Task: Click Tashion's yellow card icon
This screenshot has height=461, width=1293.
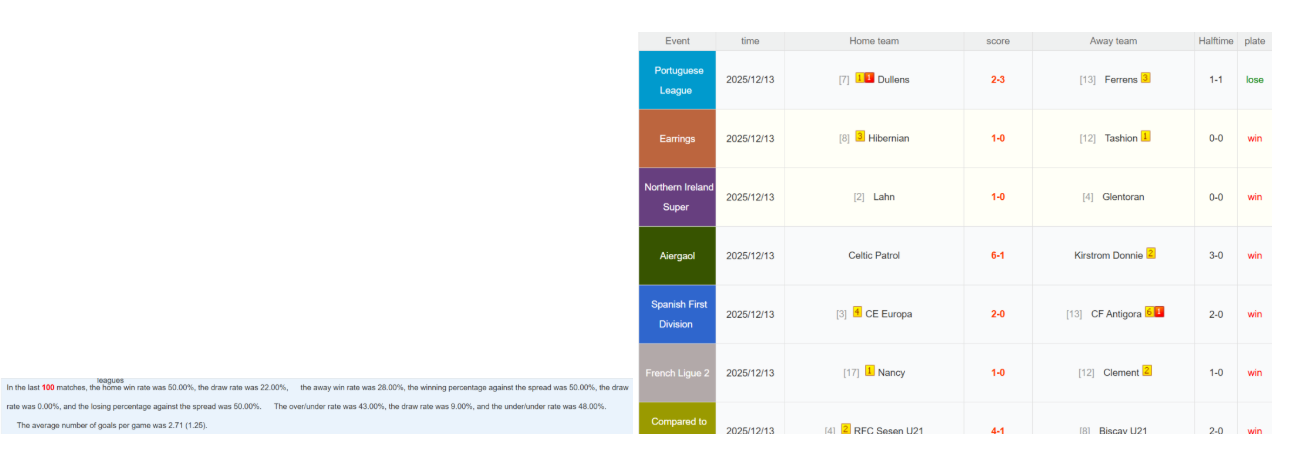Action: coord(1146,137)
